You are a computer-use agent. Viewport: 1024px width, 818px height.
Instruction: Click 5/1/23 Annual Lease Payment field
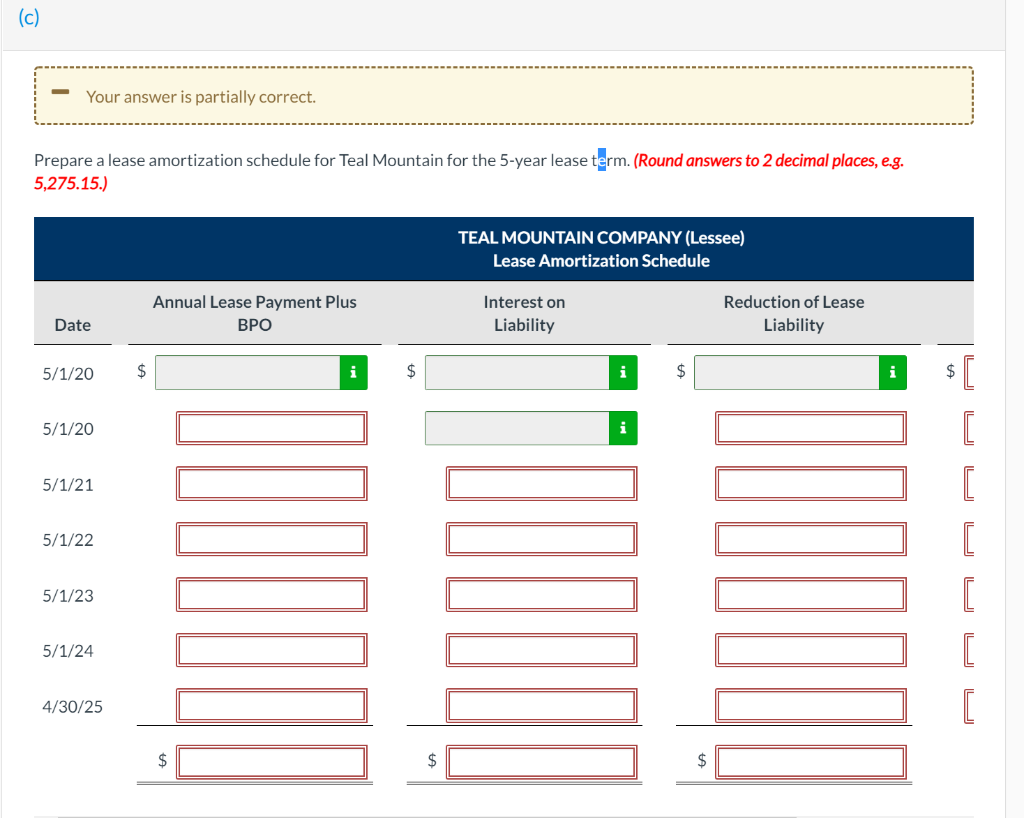[272, 595]
